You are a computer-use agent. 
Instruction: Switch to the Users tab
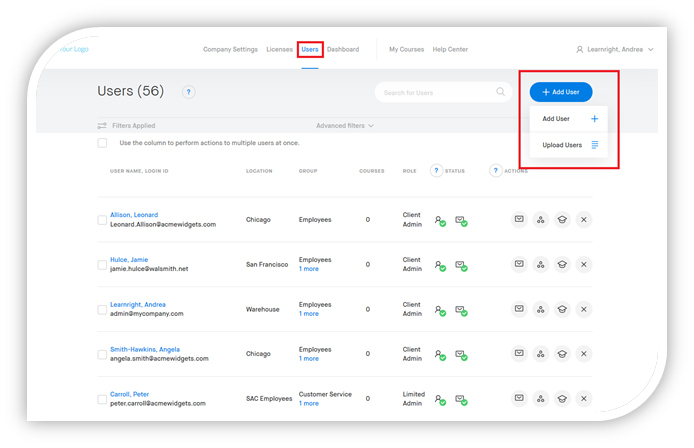coord(310,49)
